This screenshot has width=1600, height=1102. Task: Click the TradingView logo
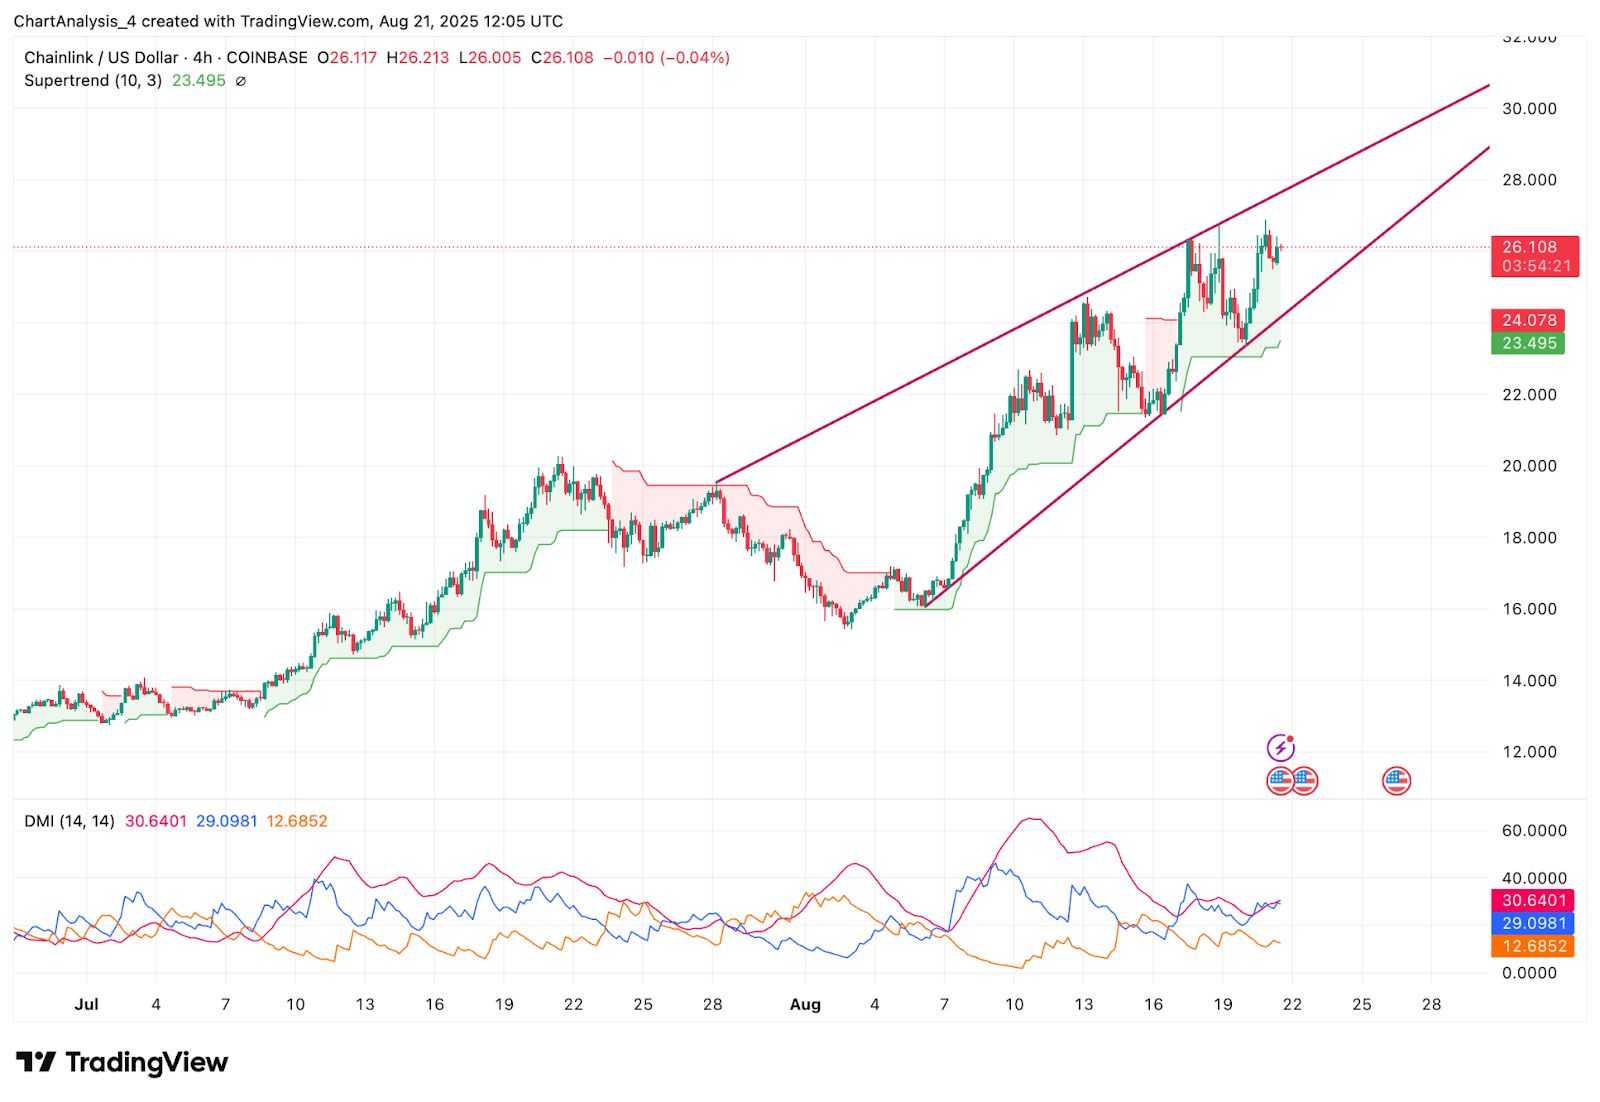point(122,1062)
